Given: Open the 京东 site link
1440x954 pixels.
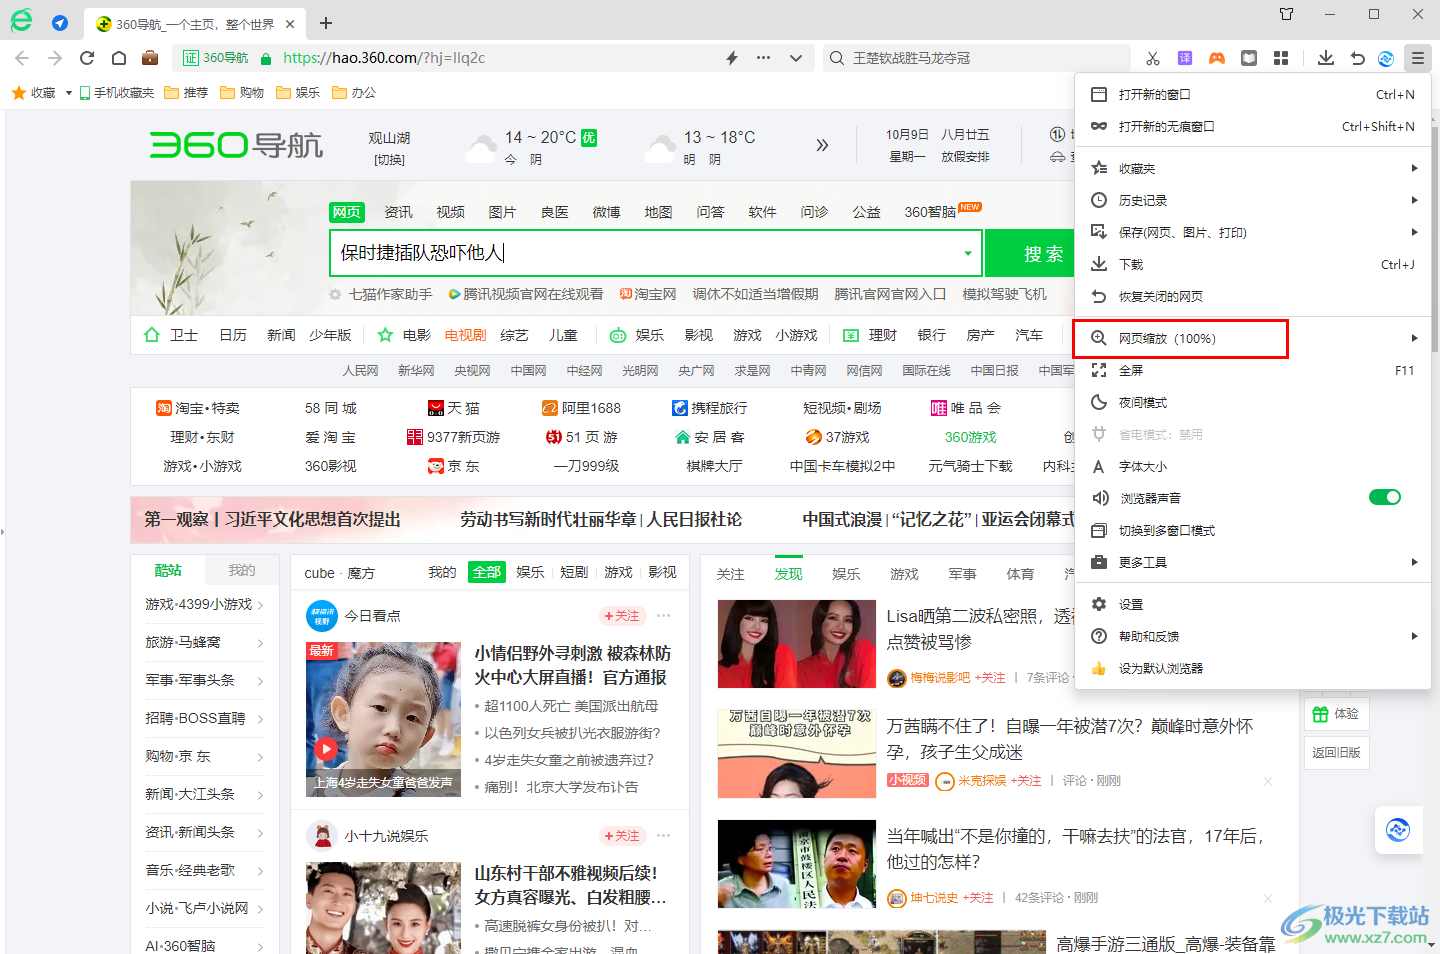Looking at the screenshot, I should [x=453, y=466].
